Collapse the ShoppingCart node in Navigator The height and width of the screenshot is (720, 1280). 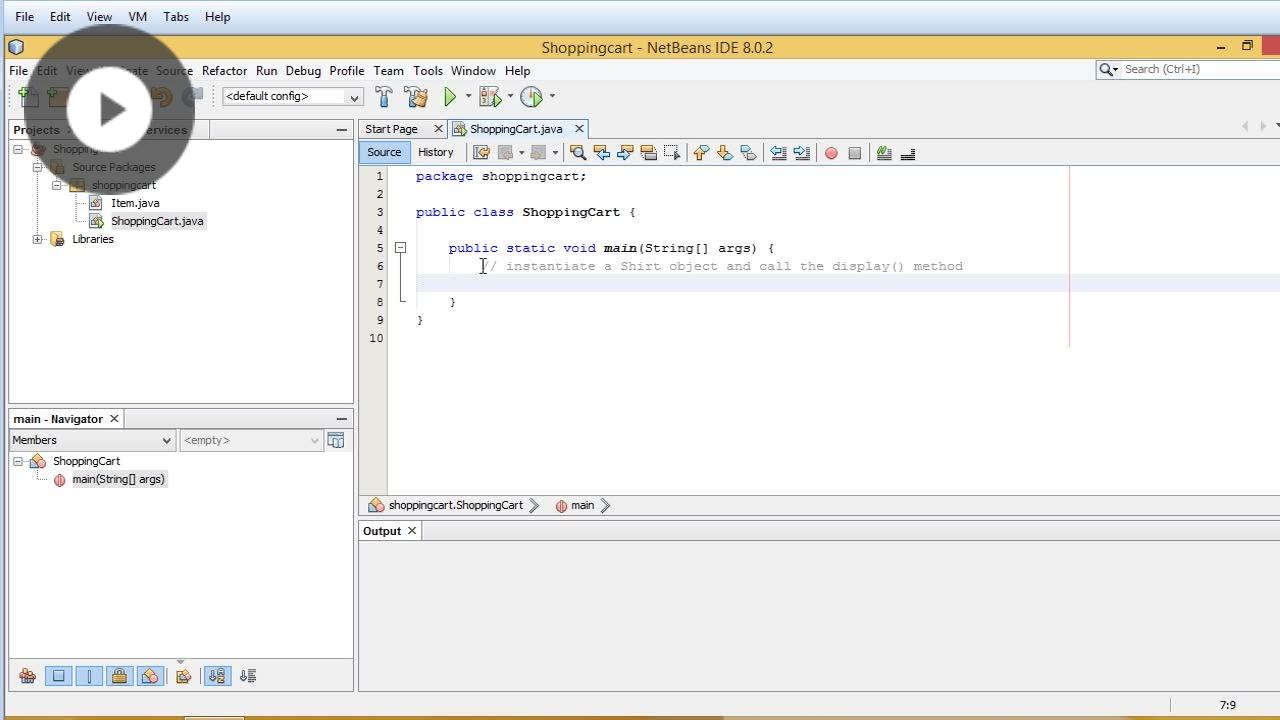pos(18,461)
